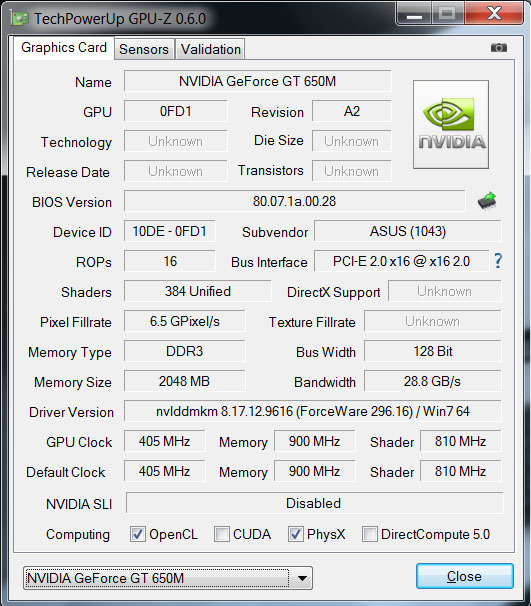Image resolution: width=531 pixels, height=606 pixels.
Task: Click the Subvendor field ASUS (1043)
Action: pyautogui.click(x=408, y=231)
